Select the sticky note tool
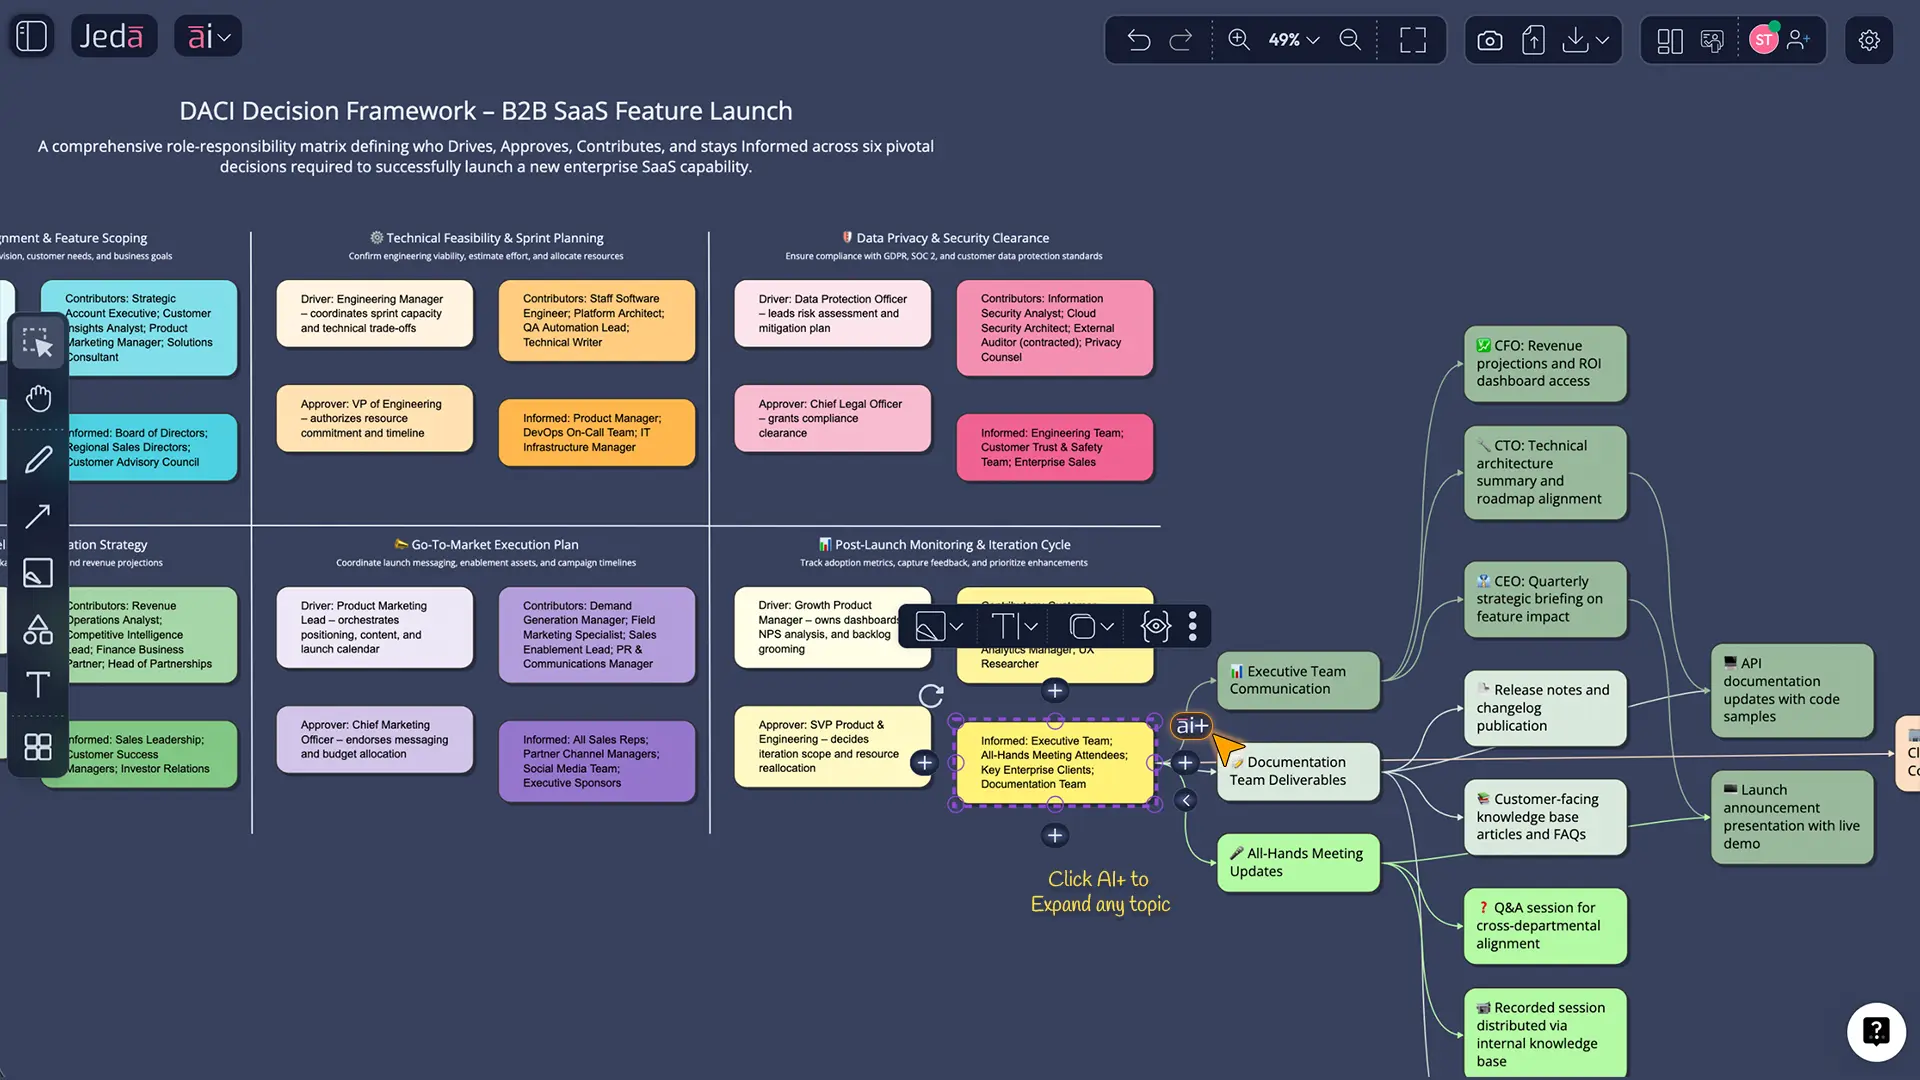This screenshot has width=1920, height=1080. click(38, 573)
